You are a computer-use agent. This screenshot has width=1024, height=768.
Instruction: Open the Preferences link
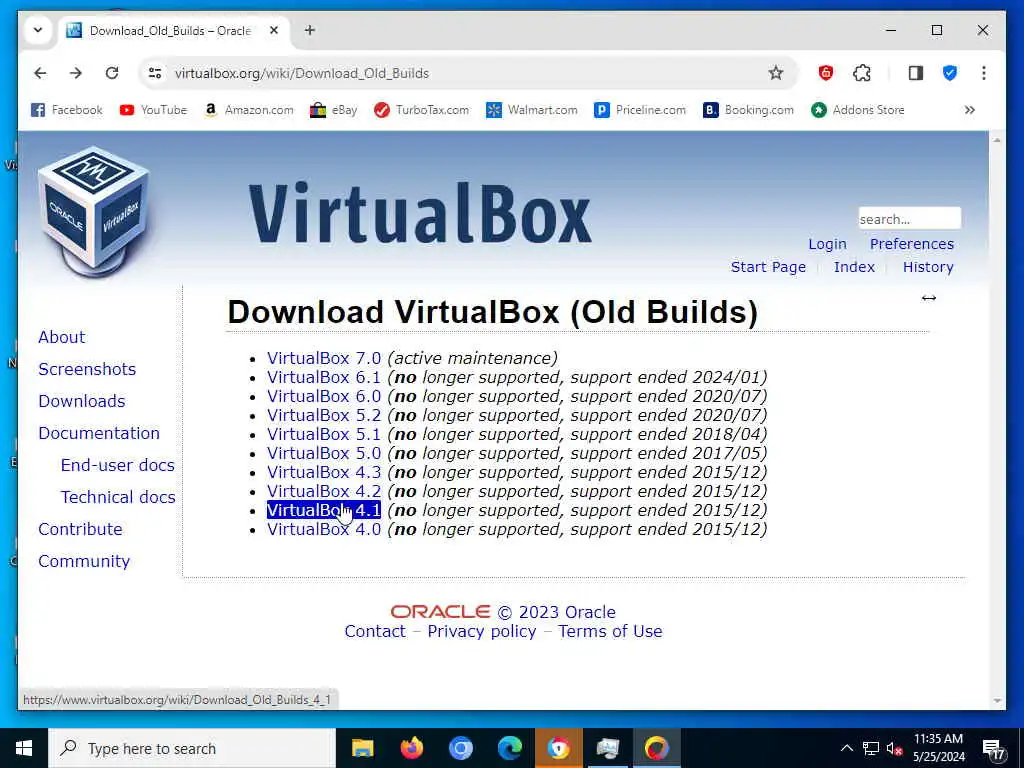[912, 244]
